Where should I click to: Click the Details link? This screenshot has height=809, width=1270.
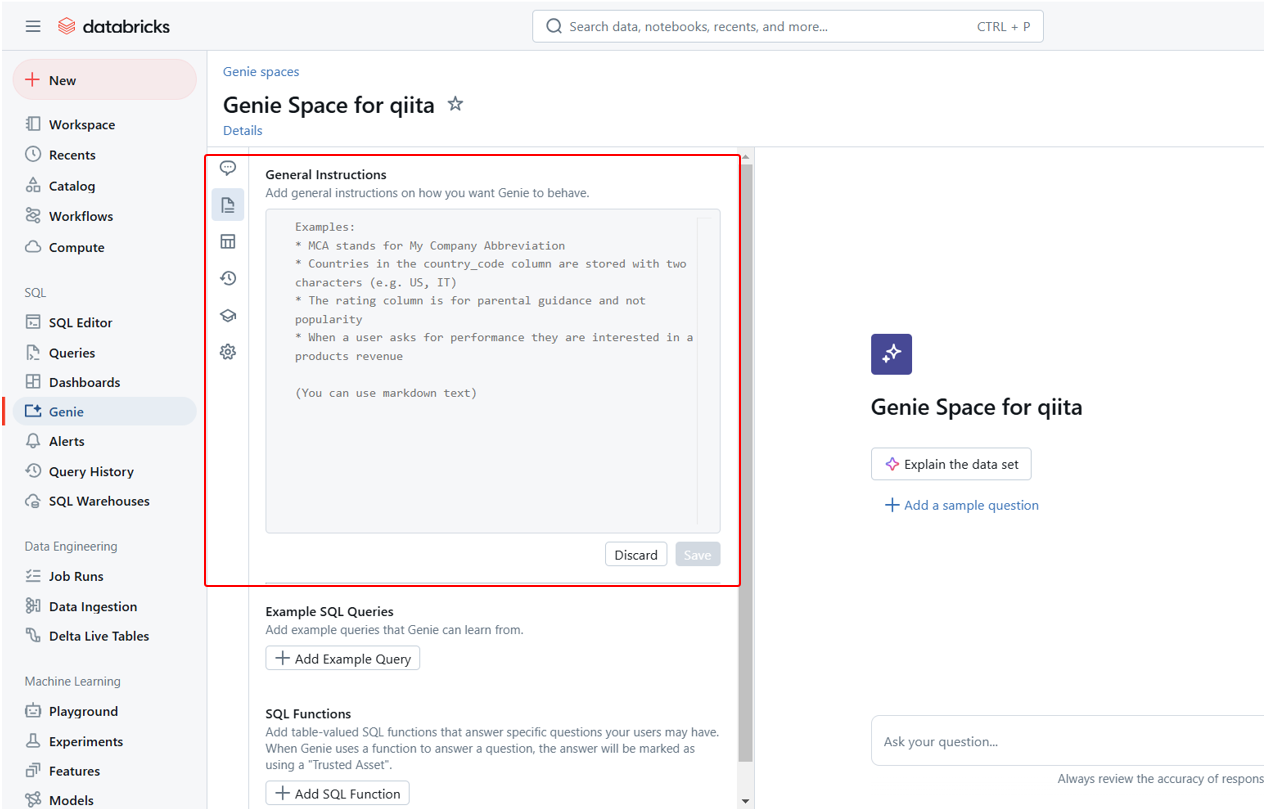(243, 131)
